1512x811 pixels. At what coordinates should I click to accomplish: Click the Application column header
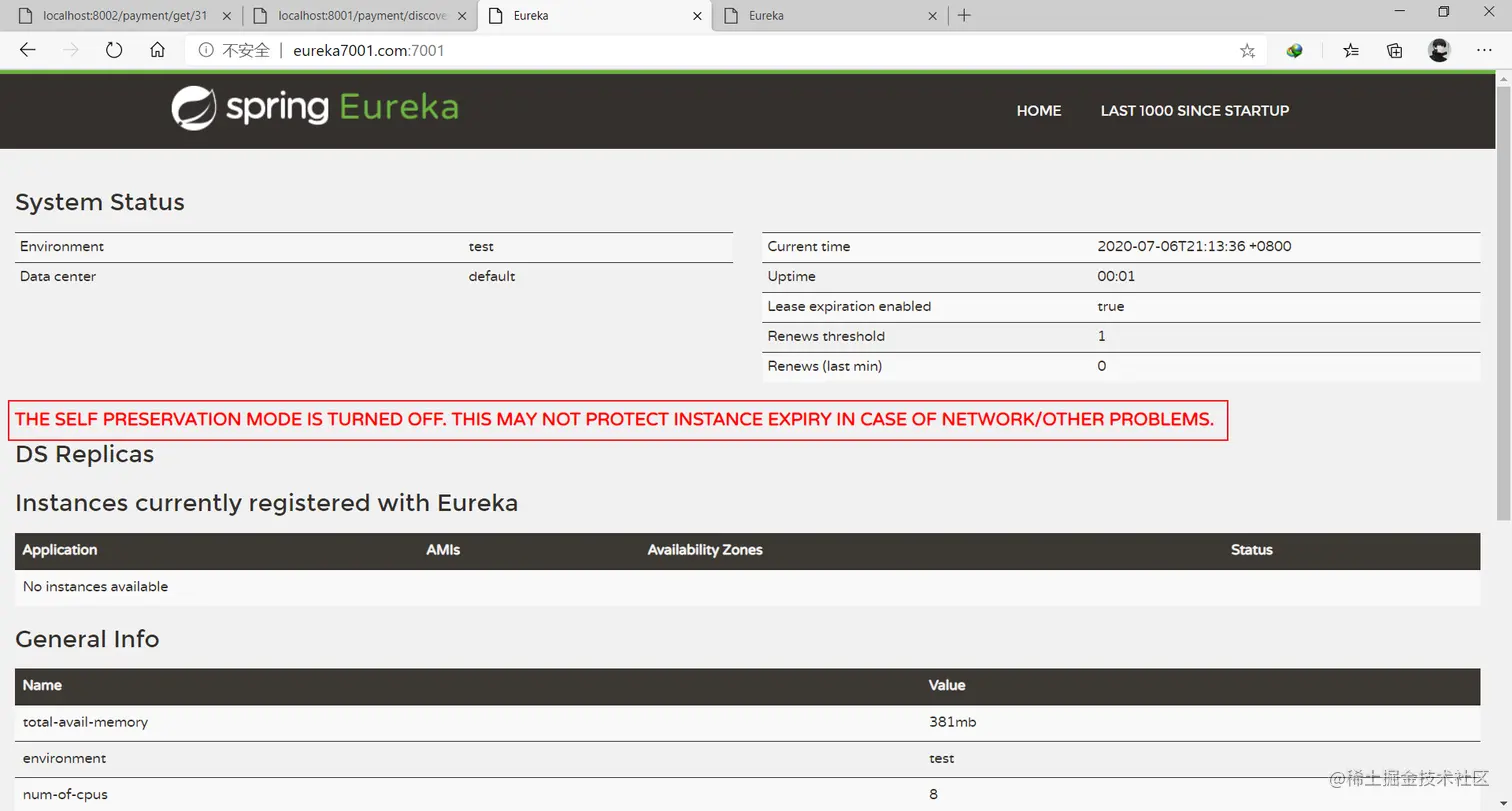pos(60,550)
